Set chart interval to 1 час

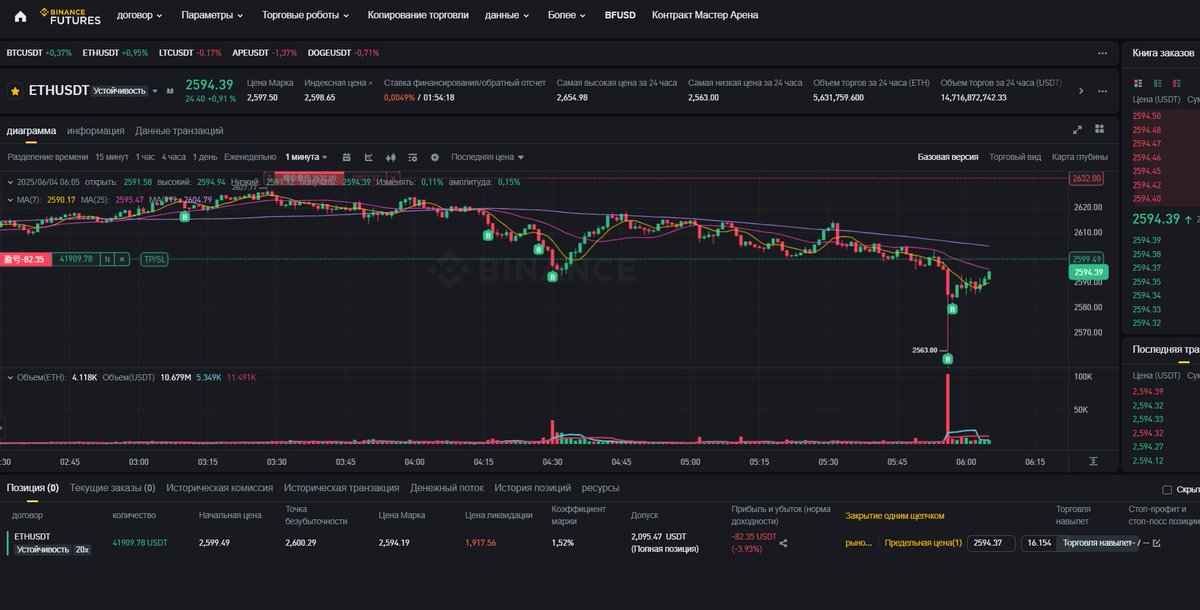click(146, 157)
